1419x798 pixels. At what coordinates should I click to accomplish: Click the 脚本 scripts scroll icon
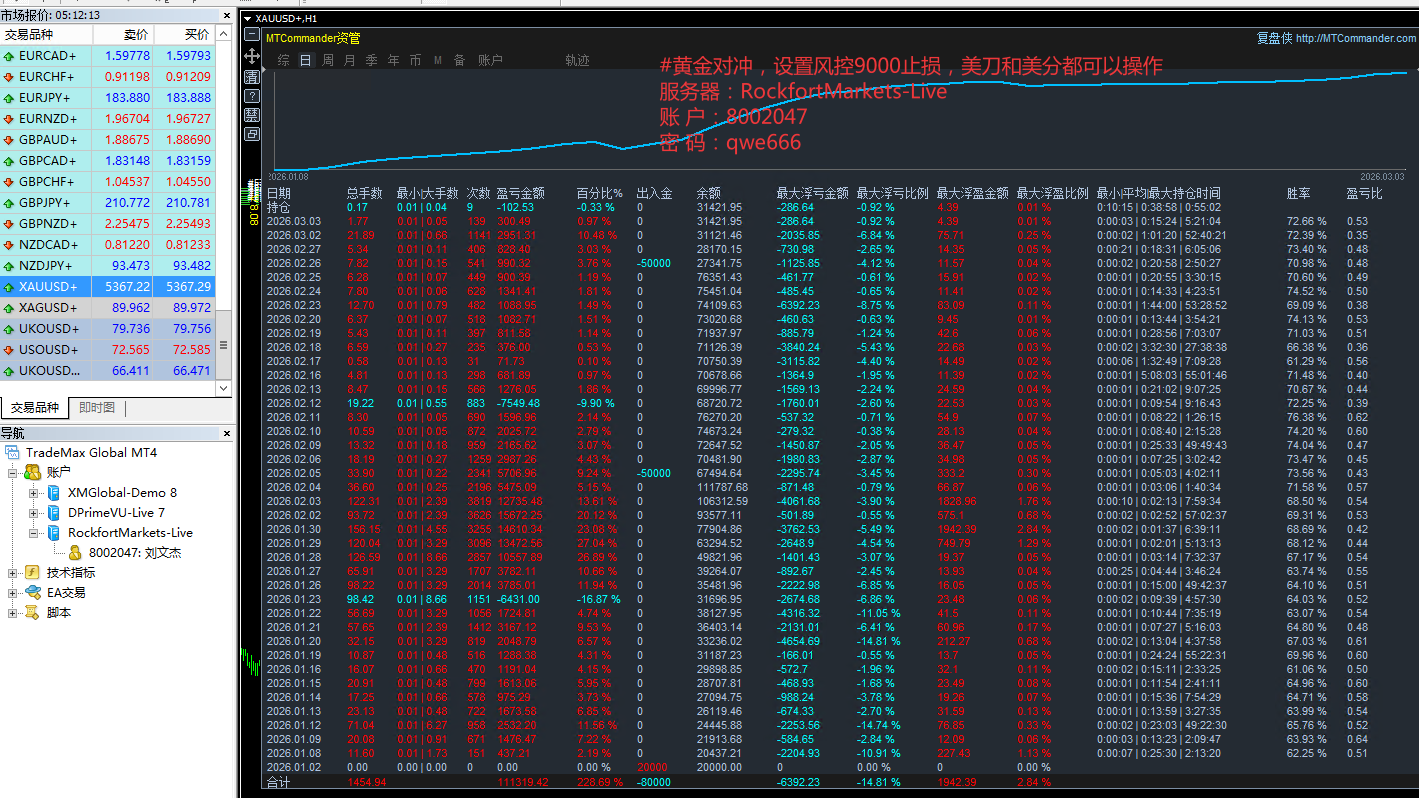coord(33,613)
